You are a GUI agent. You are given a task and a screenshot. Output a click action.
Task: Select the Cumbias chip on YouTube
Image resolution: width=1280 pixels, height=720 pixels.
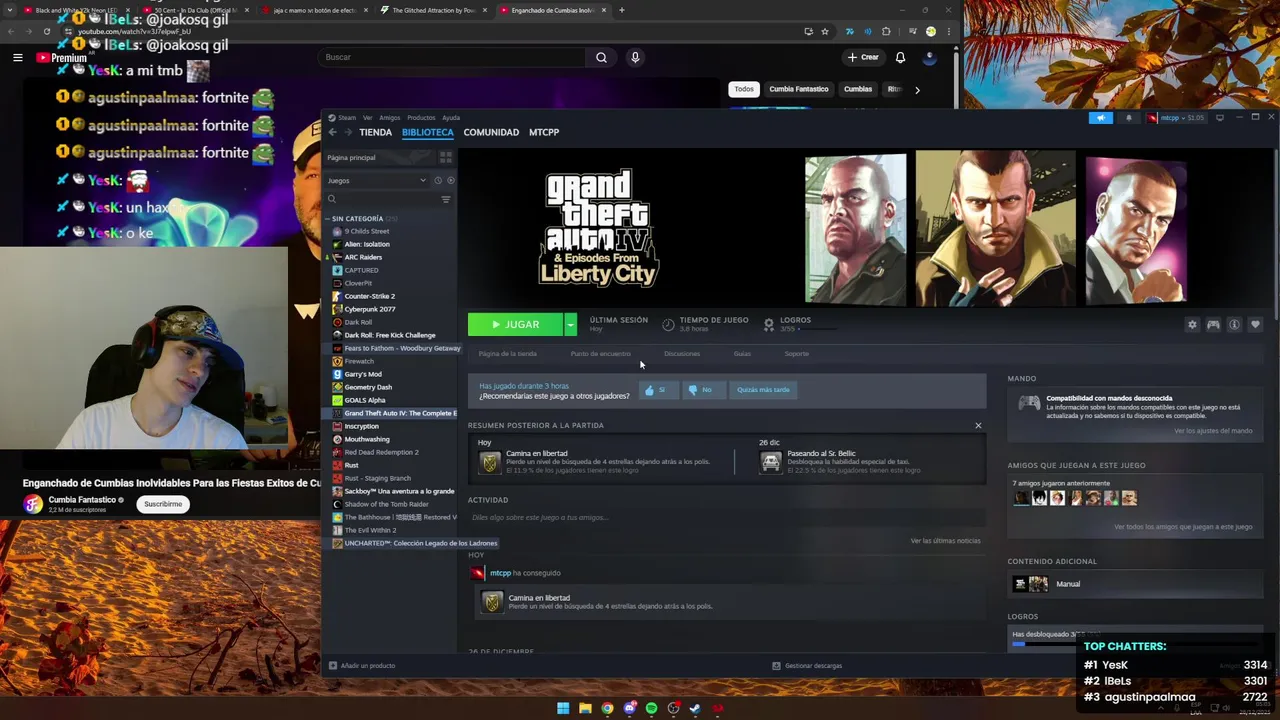[x=858, y=89]
